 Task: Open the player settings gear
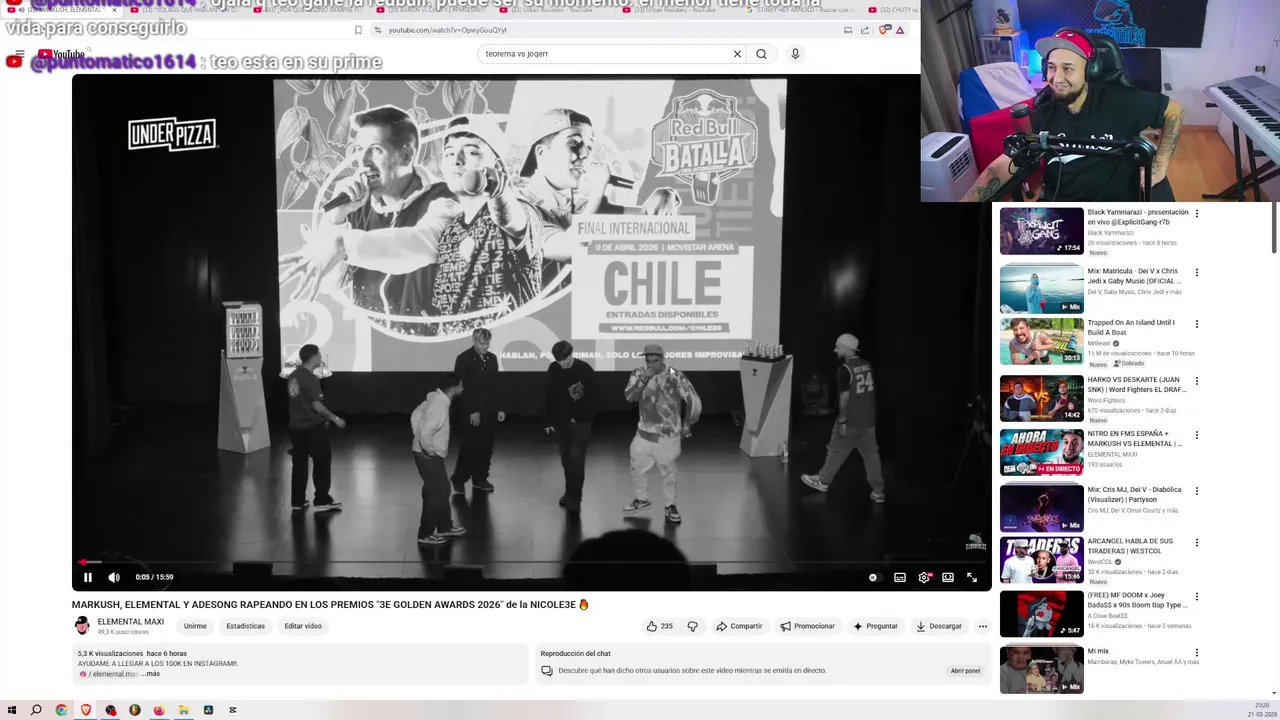coord(924,577)
